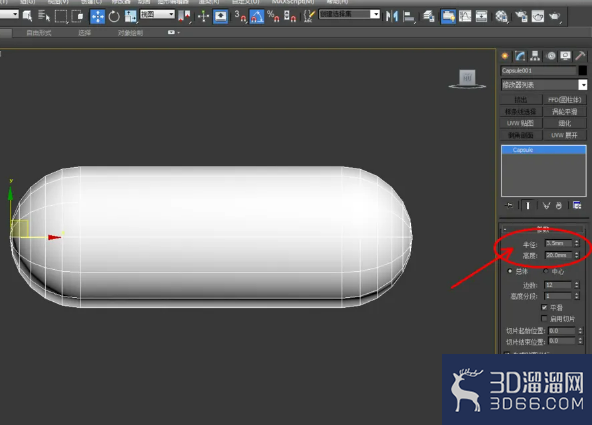Choose the rectangular selection region tool
Viewport: 592px width, 425px height.
(x=61, y=16)
